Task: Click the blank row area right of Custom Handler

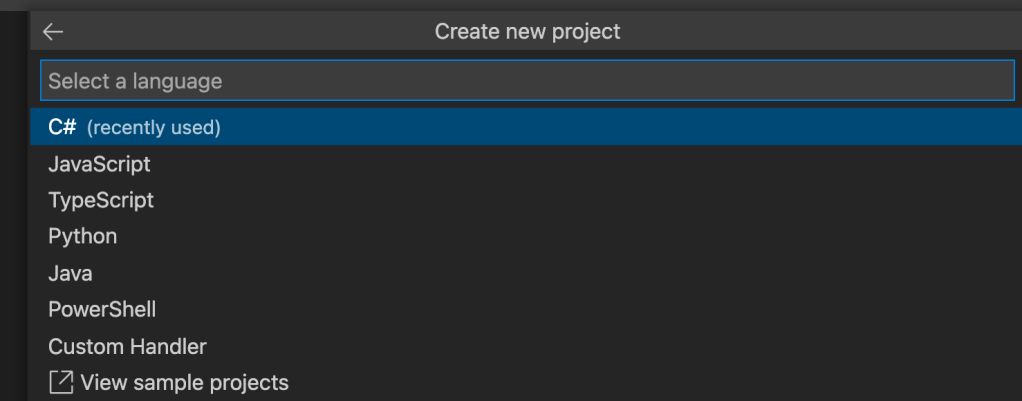Action: 600,347
